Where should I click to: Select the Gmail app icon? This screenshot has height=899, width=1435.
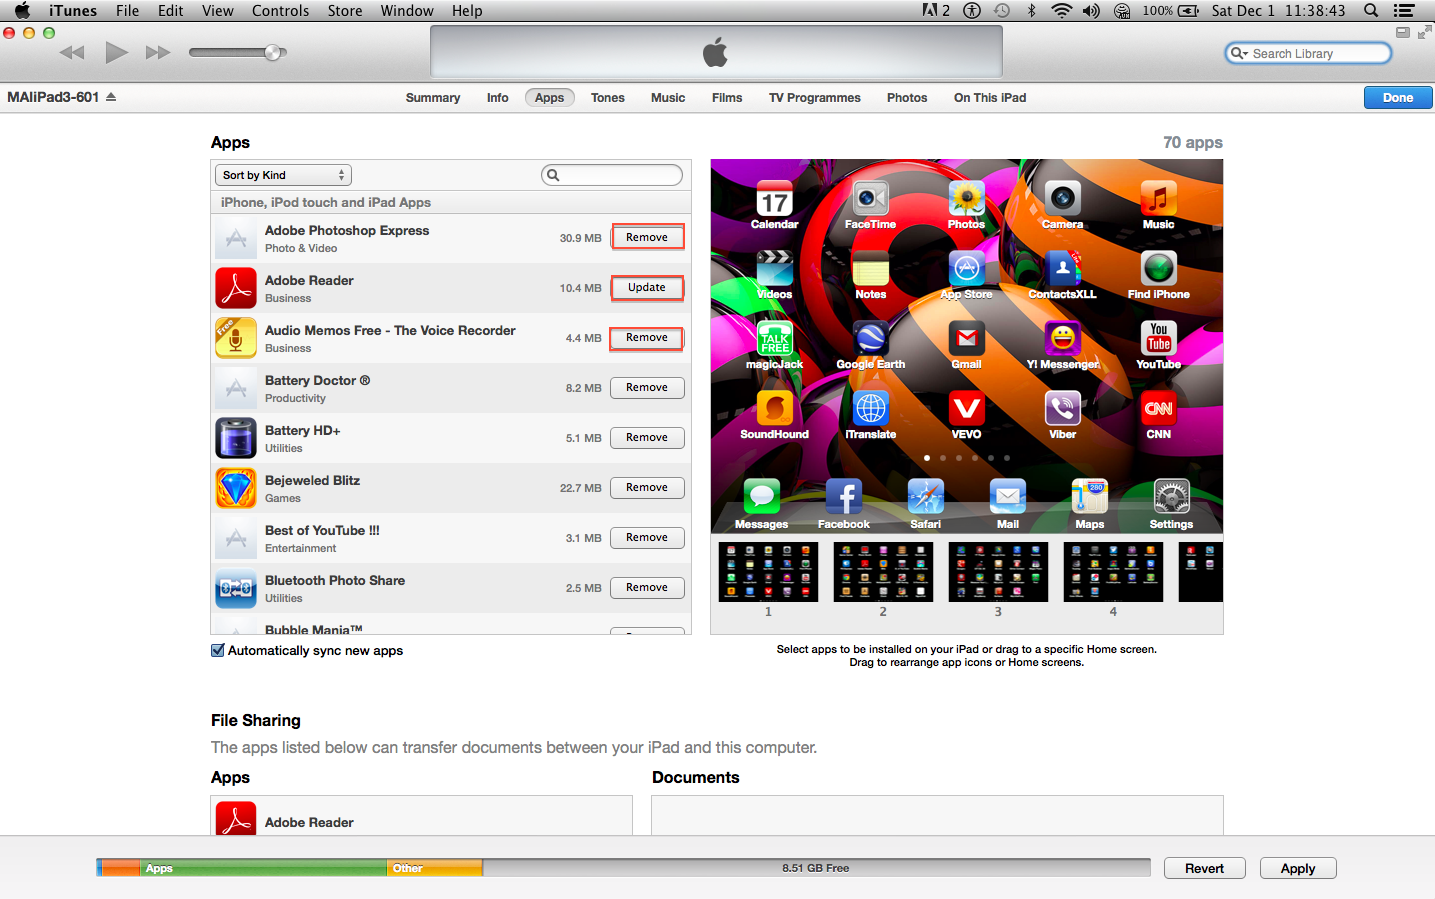coord(967,338)
